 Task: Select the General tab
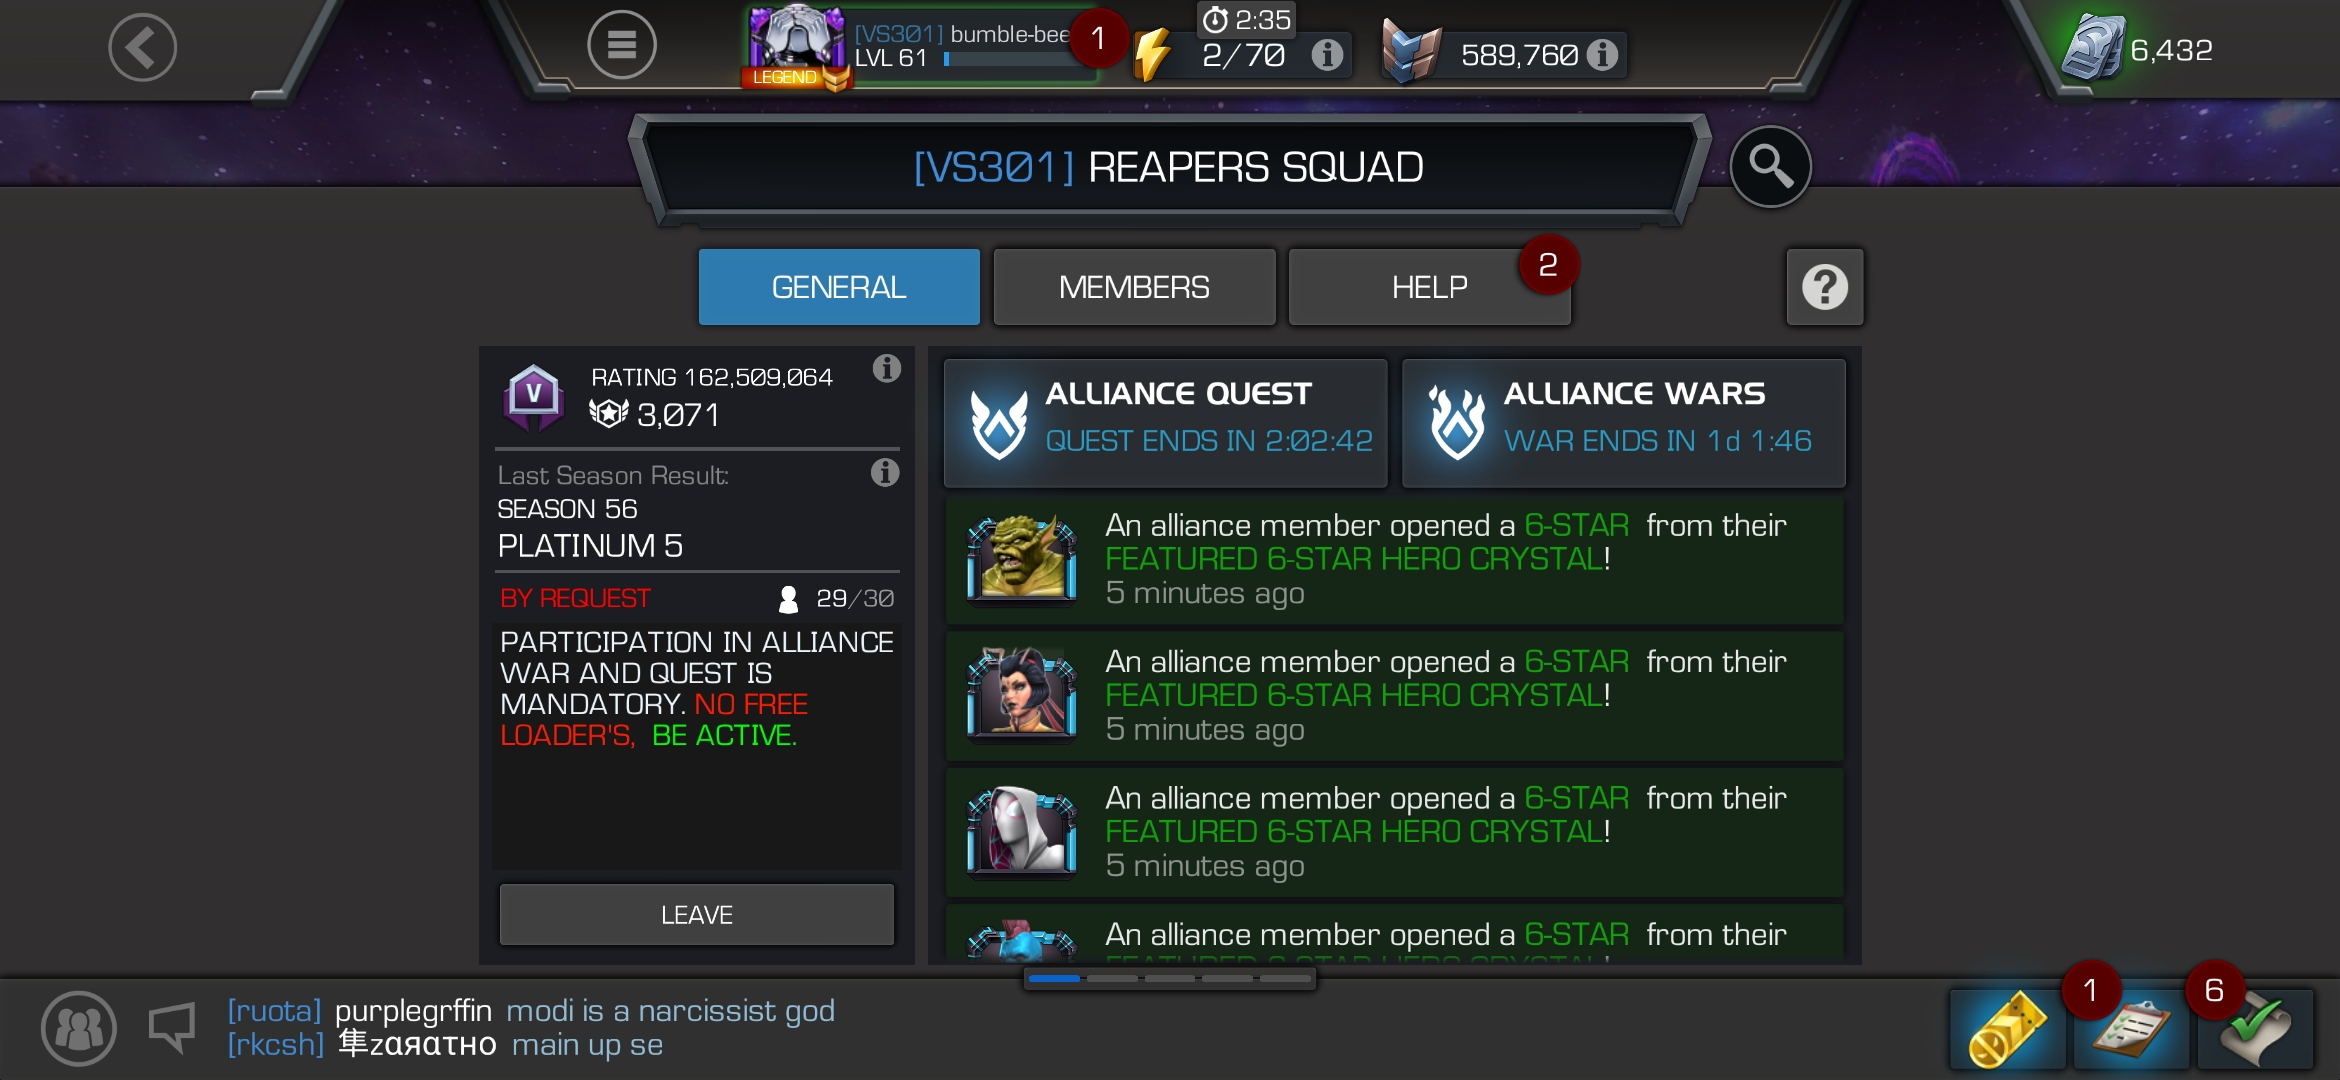839,287
